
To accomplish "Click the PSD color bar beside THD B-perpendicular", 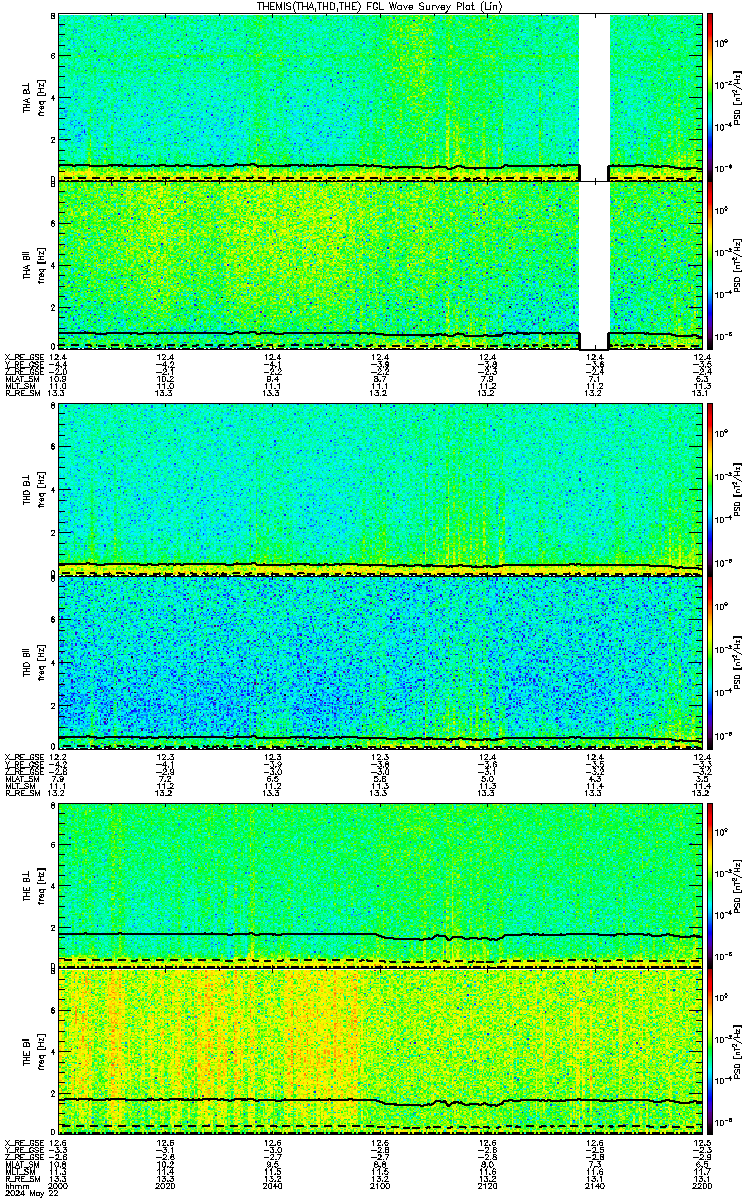I will (711, 490).
